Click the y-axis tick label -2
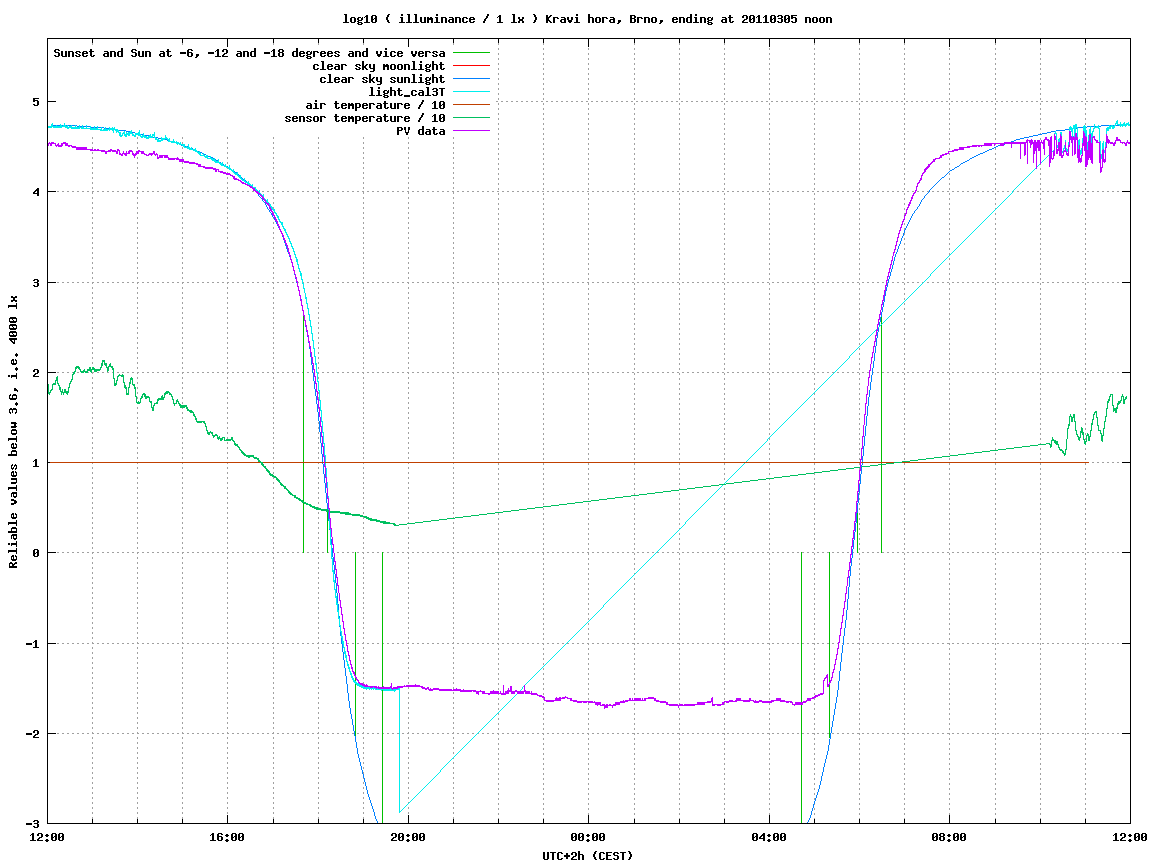This screenshot has width=1151, height=863. tap(33, 734)
